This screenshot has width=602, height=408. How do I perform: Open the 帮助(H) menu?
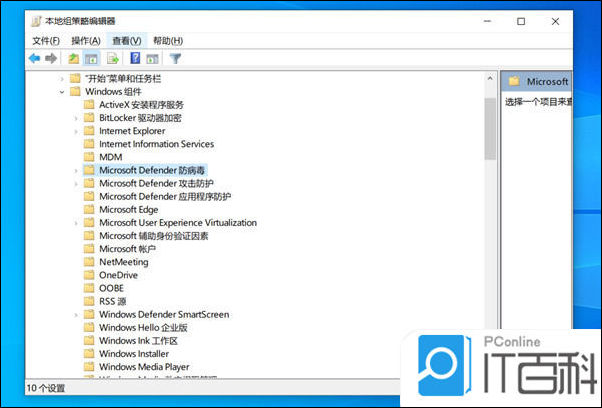[x=168, y=41]
